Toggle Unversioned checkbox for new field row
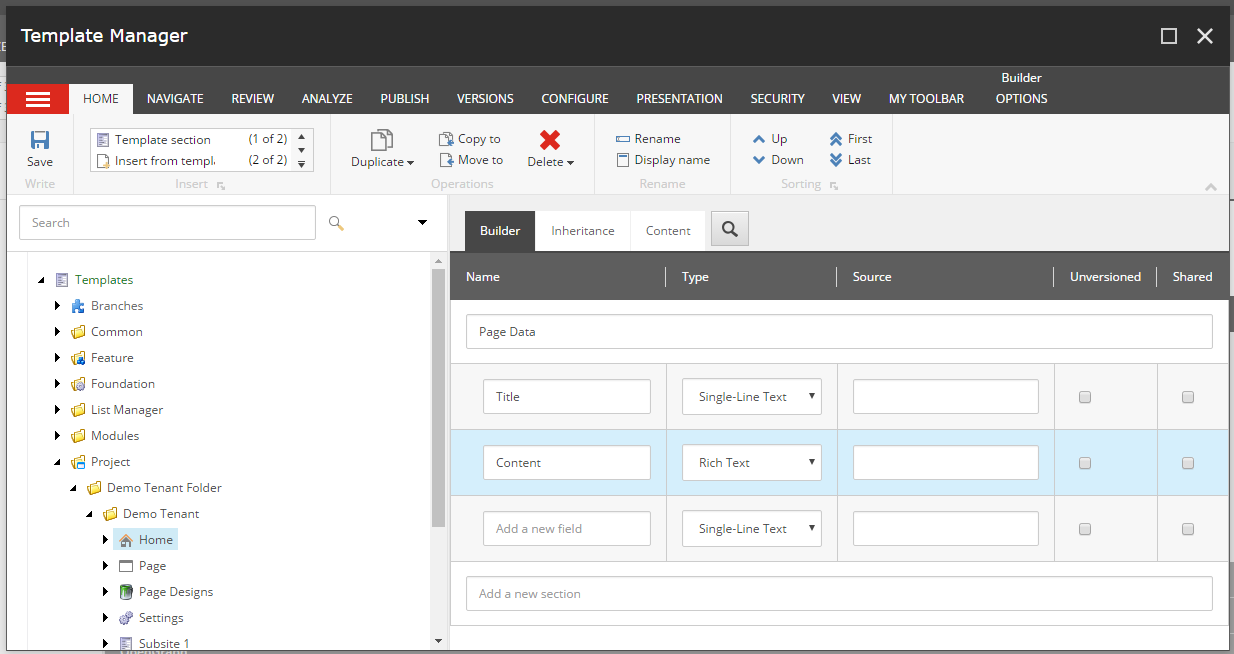This screenshot has height=654, width=1234. point(1085,529)
